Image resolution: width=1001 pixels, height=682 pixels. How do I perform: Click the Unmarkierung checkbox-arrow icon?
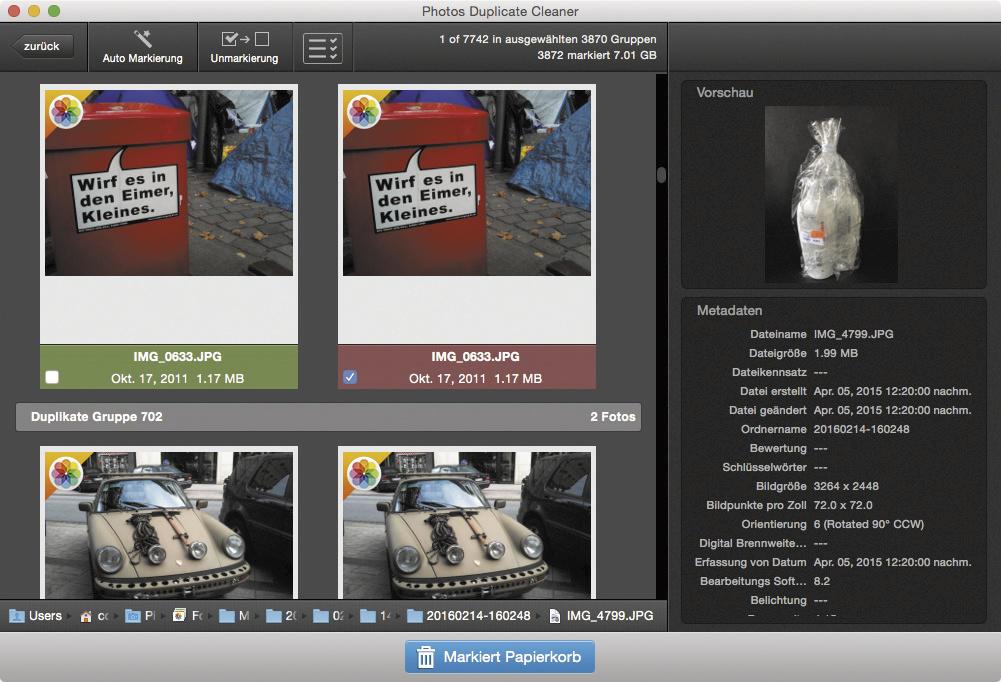(245, 39)
